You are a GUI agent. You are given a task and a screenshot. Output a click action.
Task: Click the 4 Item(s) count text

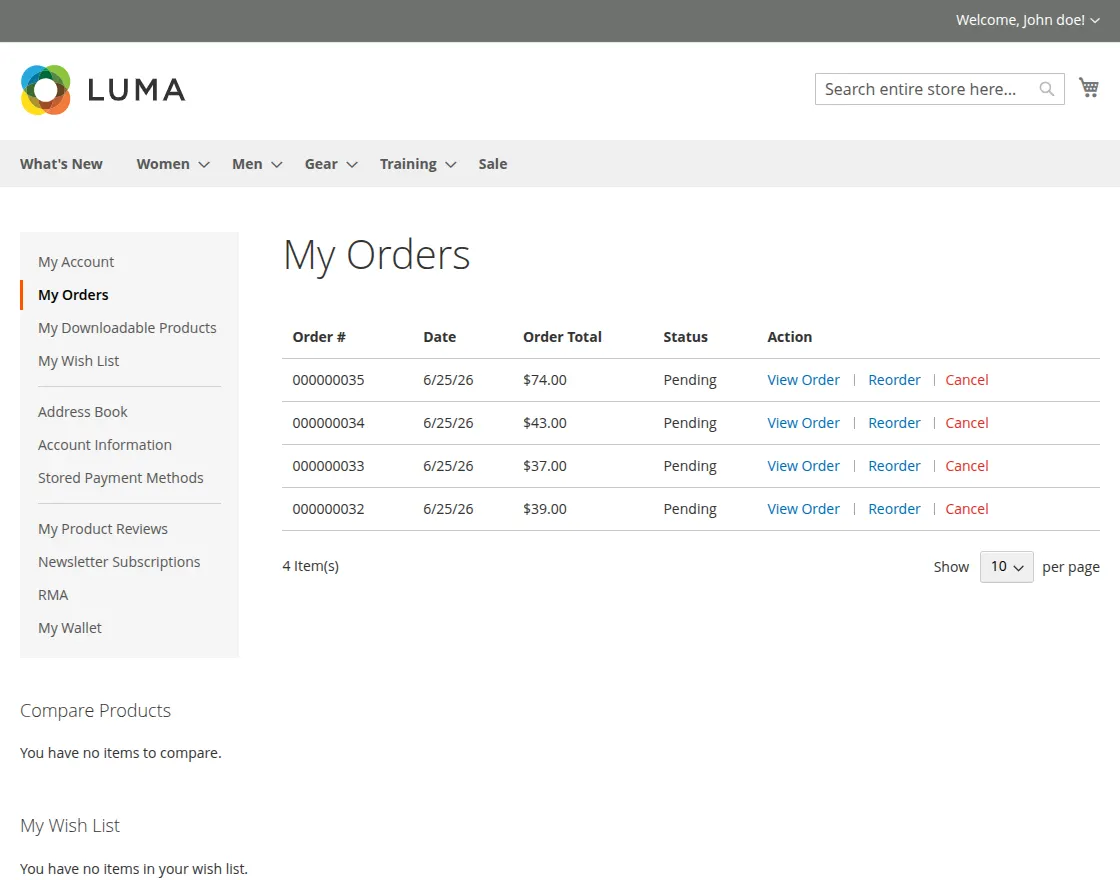[311, 566]
